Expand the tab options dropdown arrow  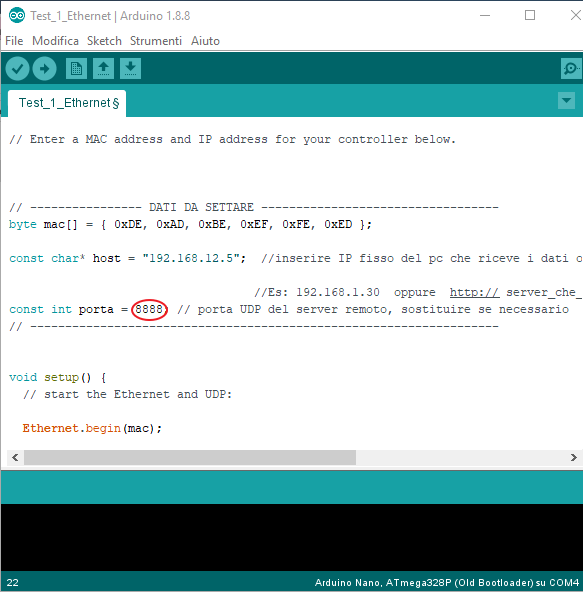[566, 101]
